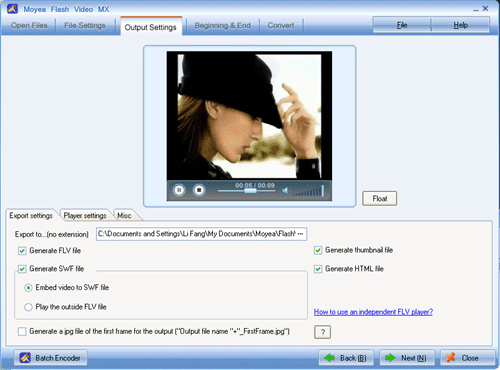Click the Moyea app logo icon
The width and height of the screenshot is (500, 370).
(13, 9)
